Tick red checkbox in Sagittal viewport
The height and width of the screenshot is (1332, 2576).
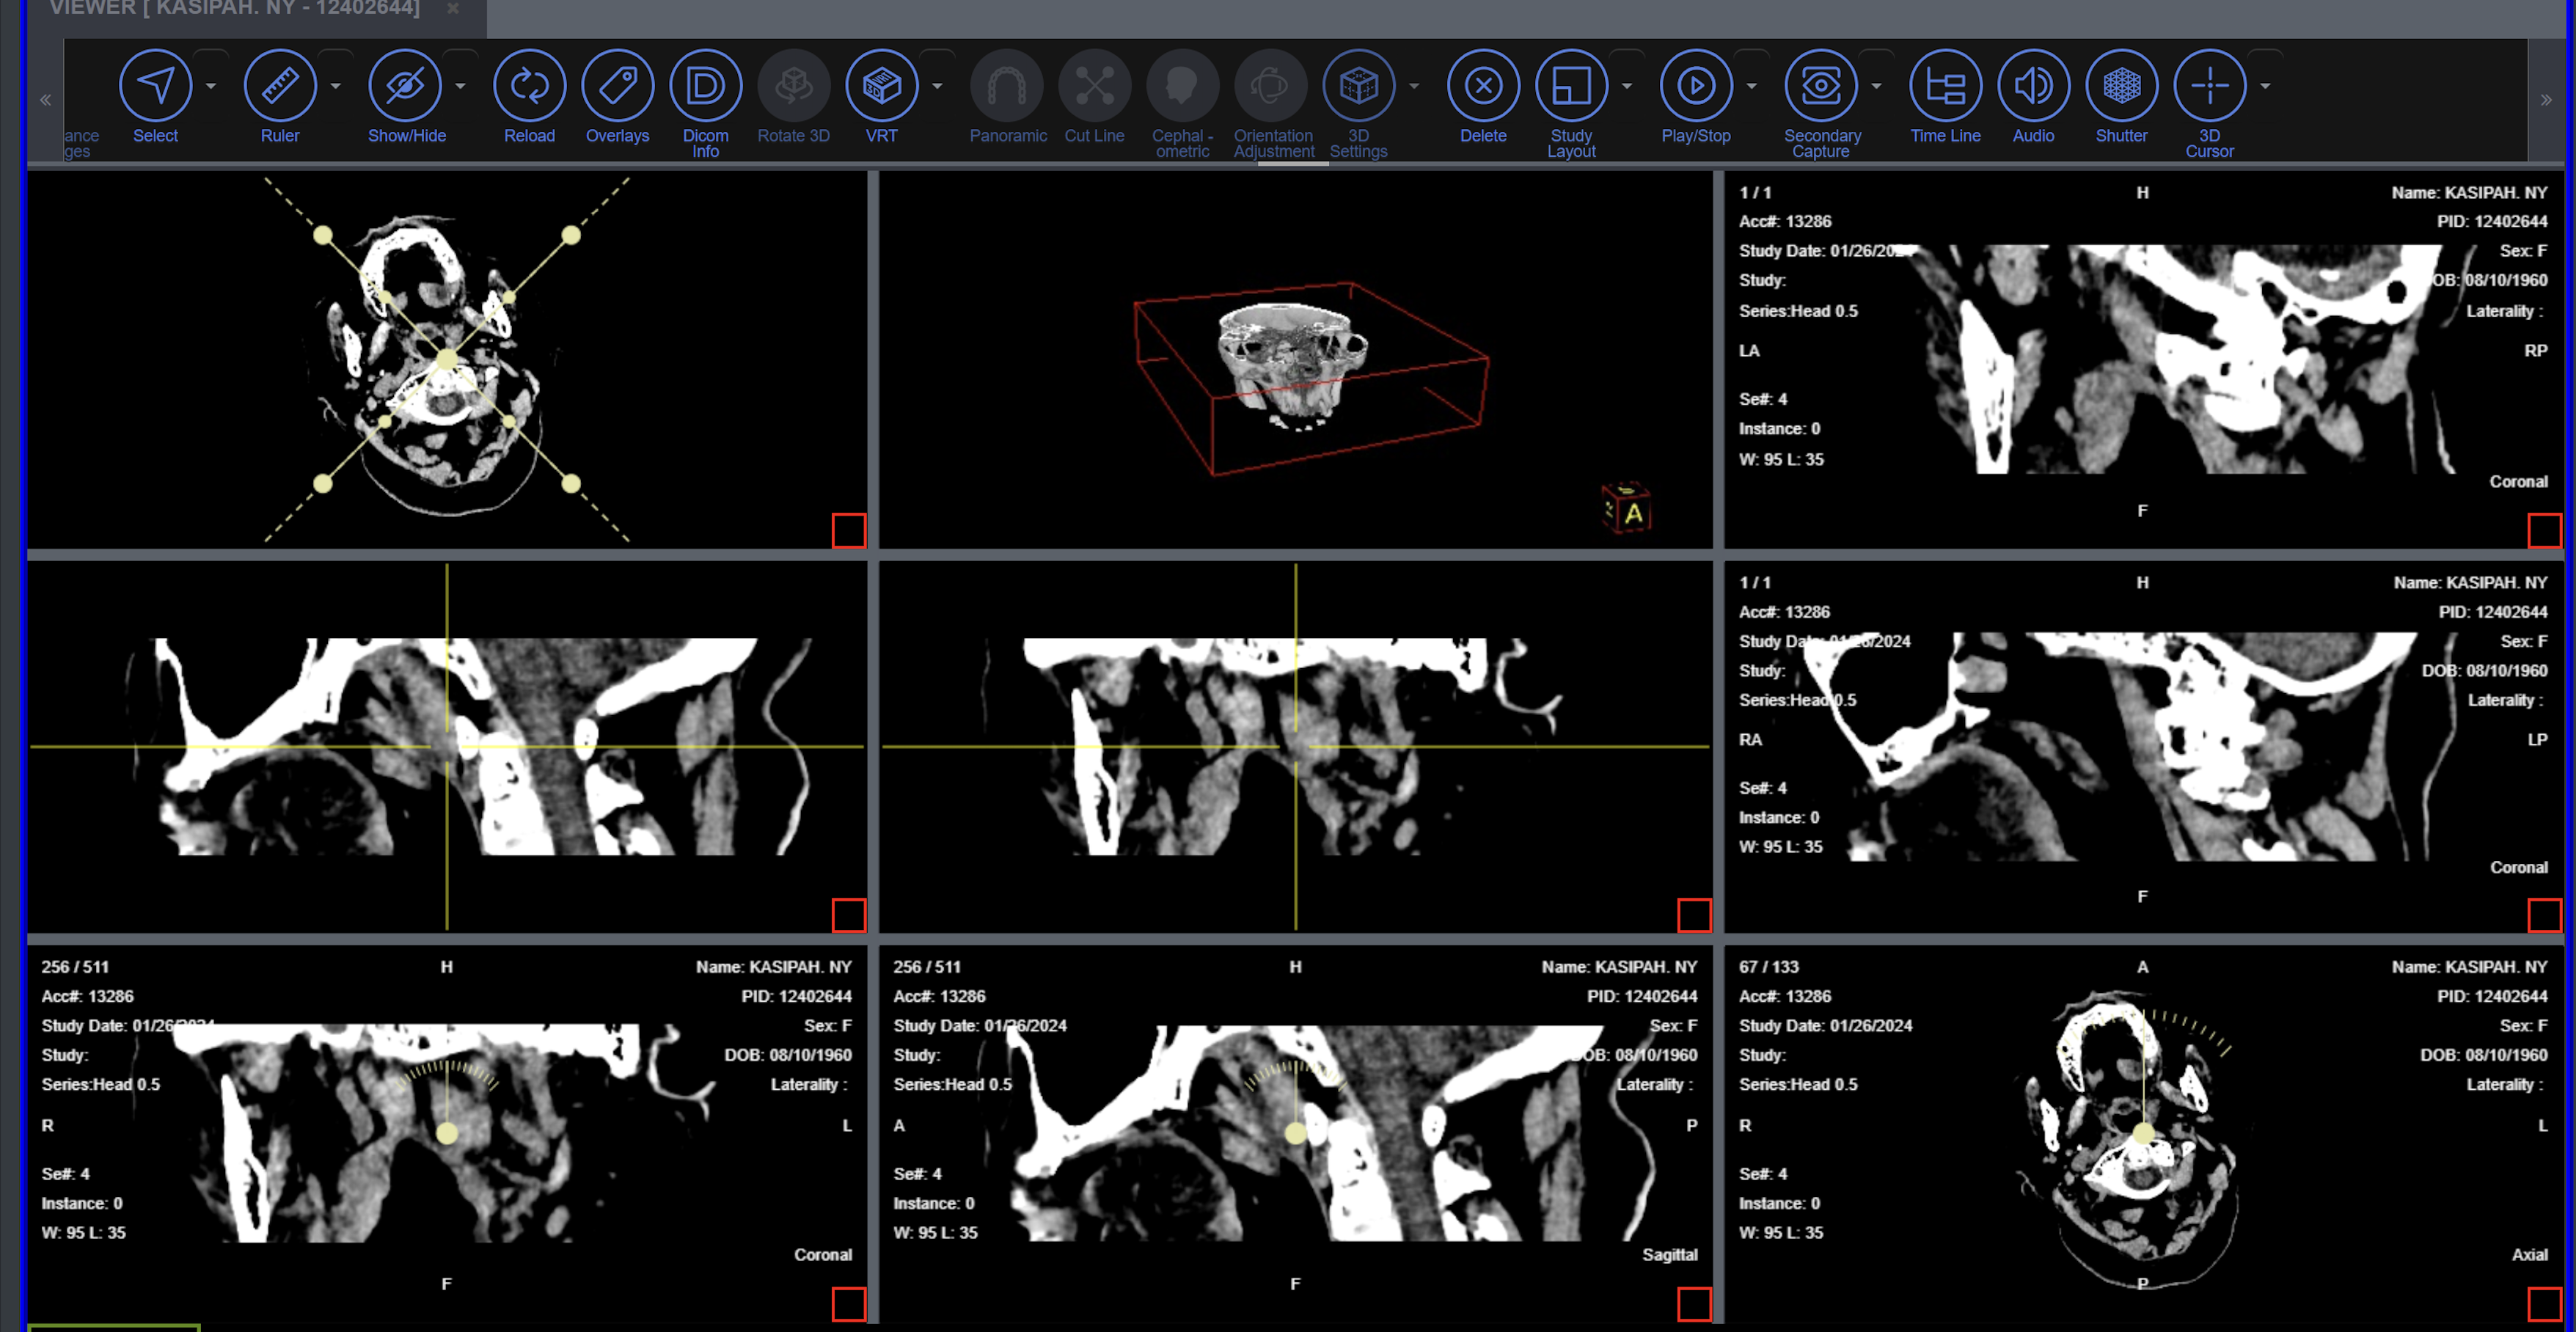point(1694,1304)
